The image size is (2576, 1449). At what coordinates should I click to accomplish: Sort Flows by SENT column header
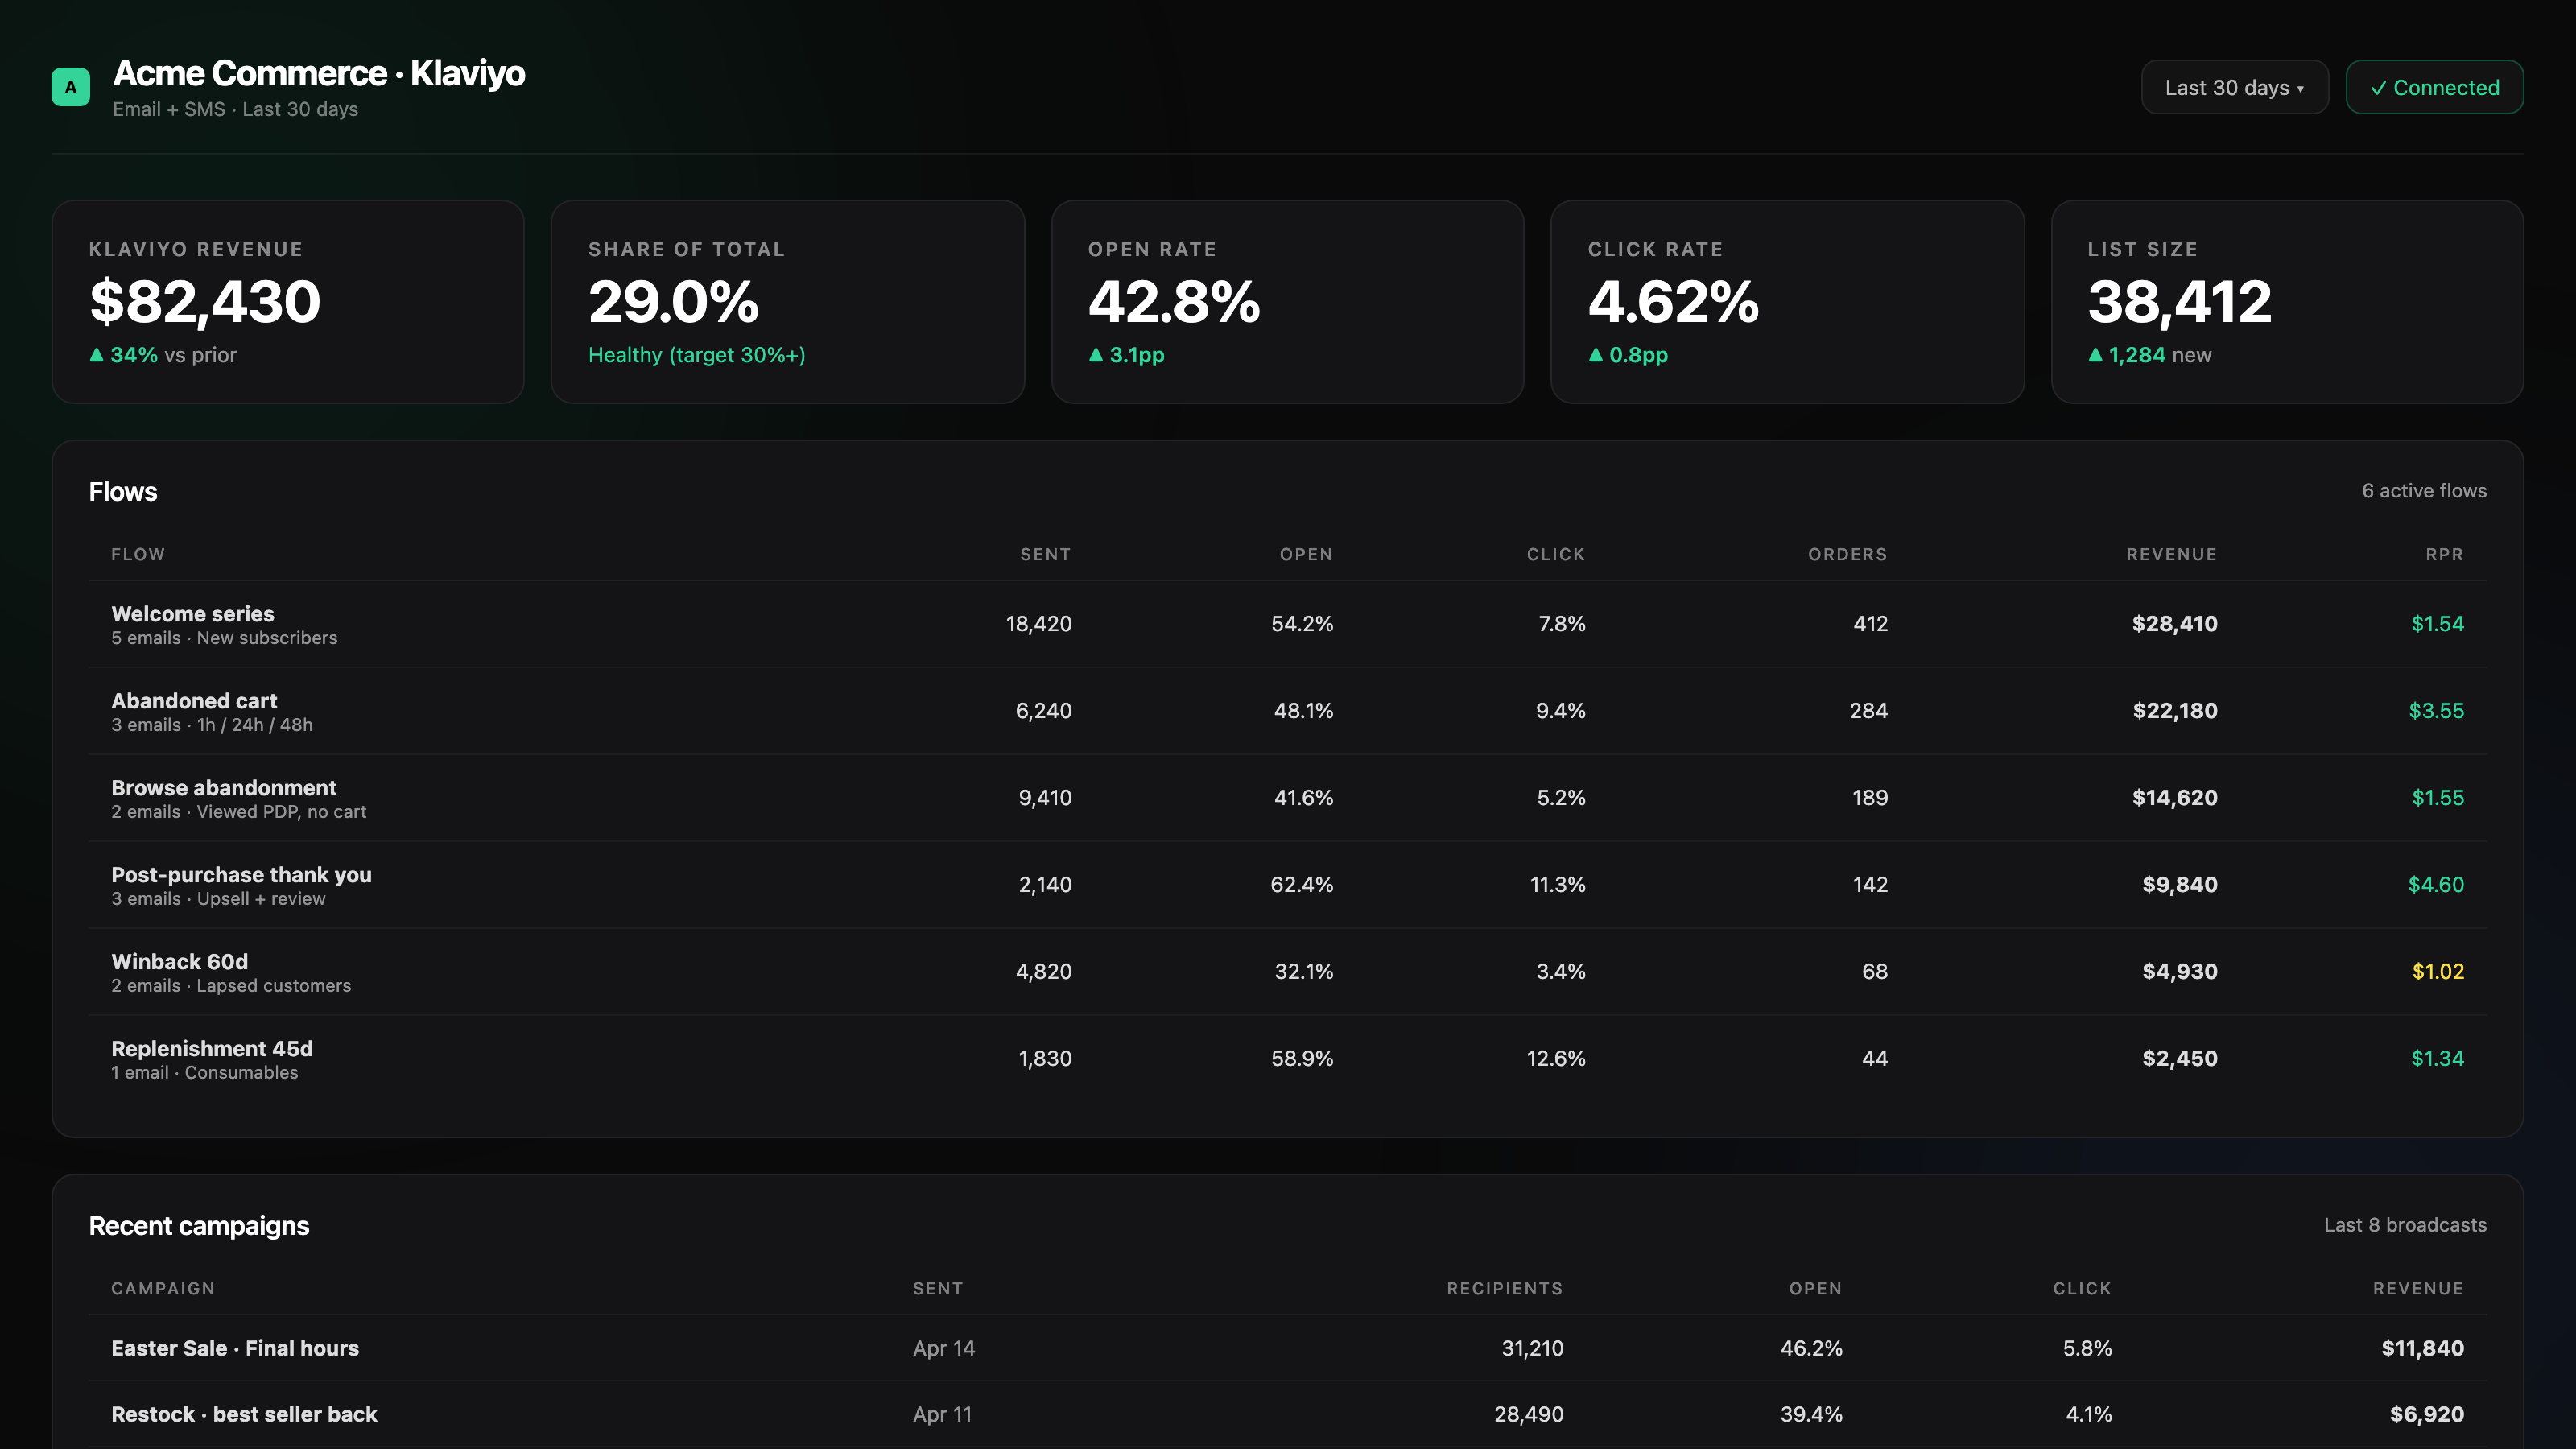coord(1045,554)
